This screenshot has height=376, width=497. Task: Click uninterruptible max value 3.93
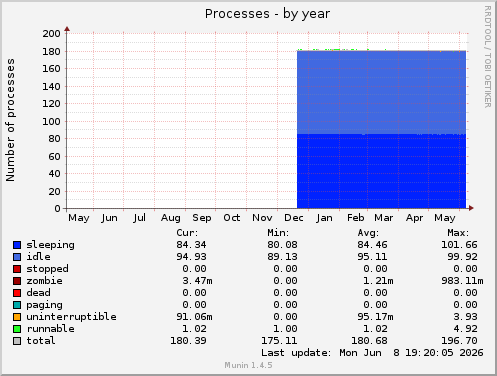coord(465,317)
